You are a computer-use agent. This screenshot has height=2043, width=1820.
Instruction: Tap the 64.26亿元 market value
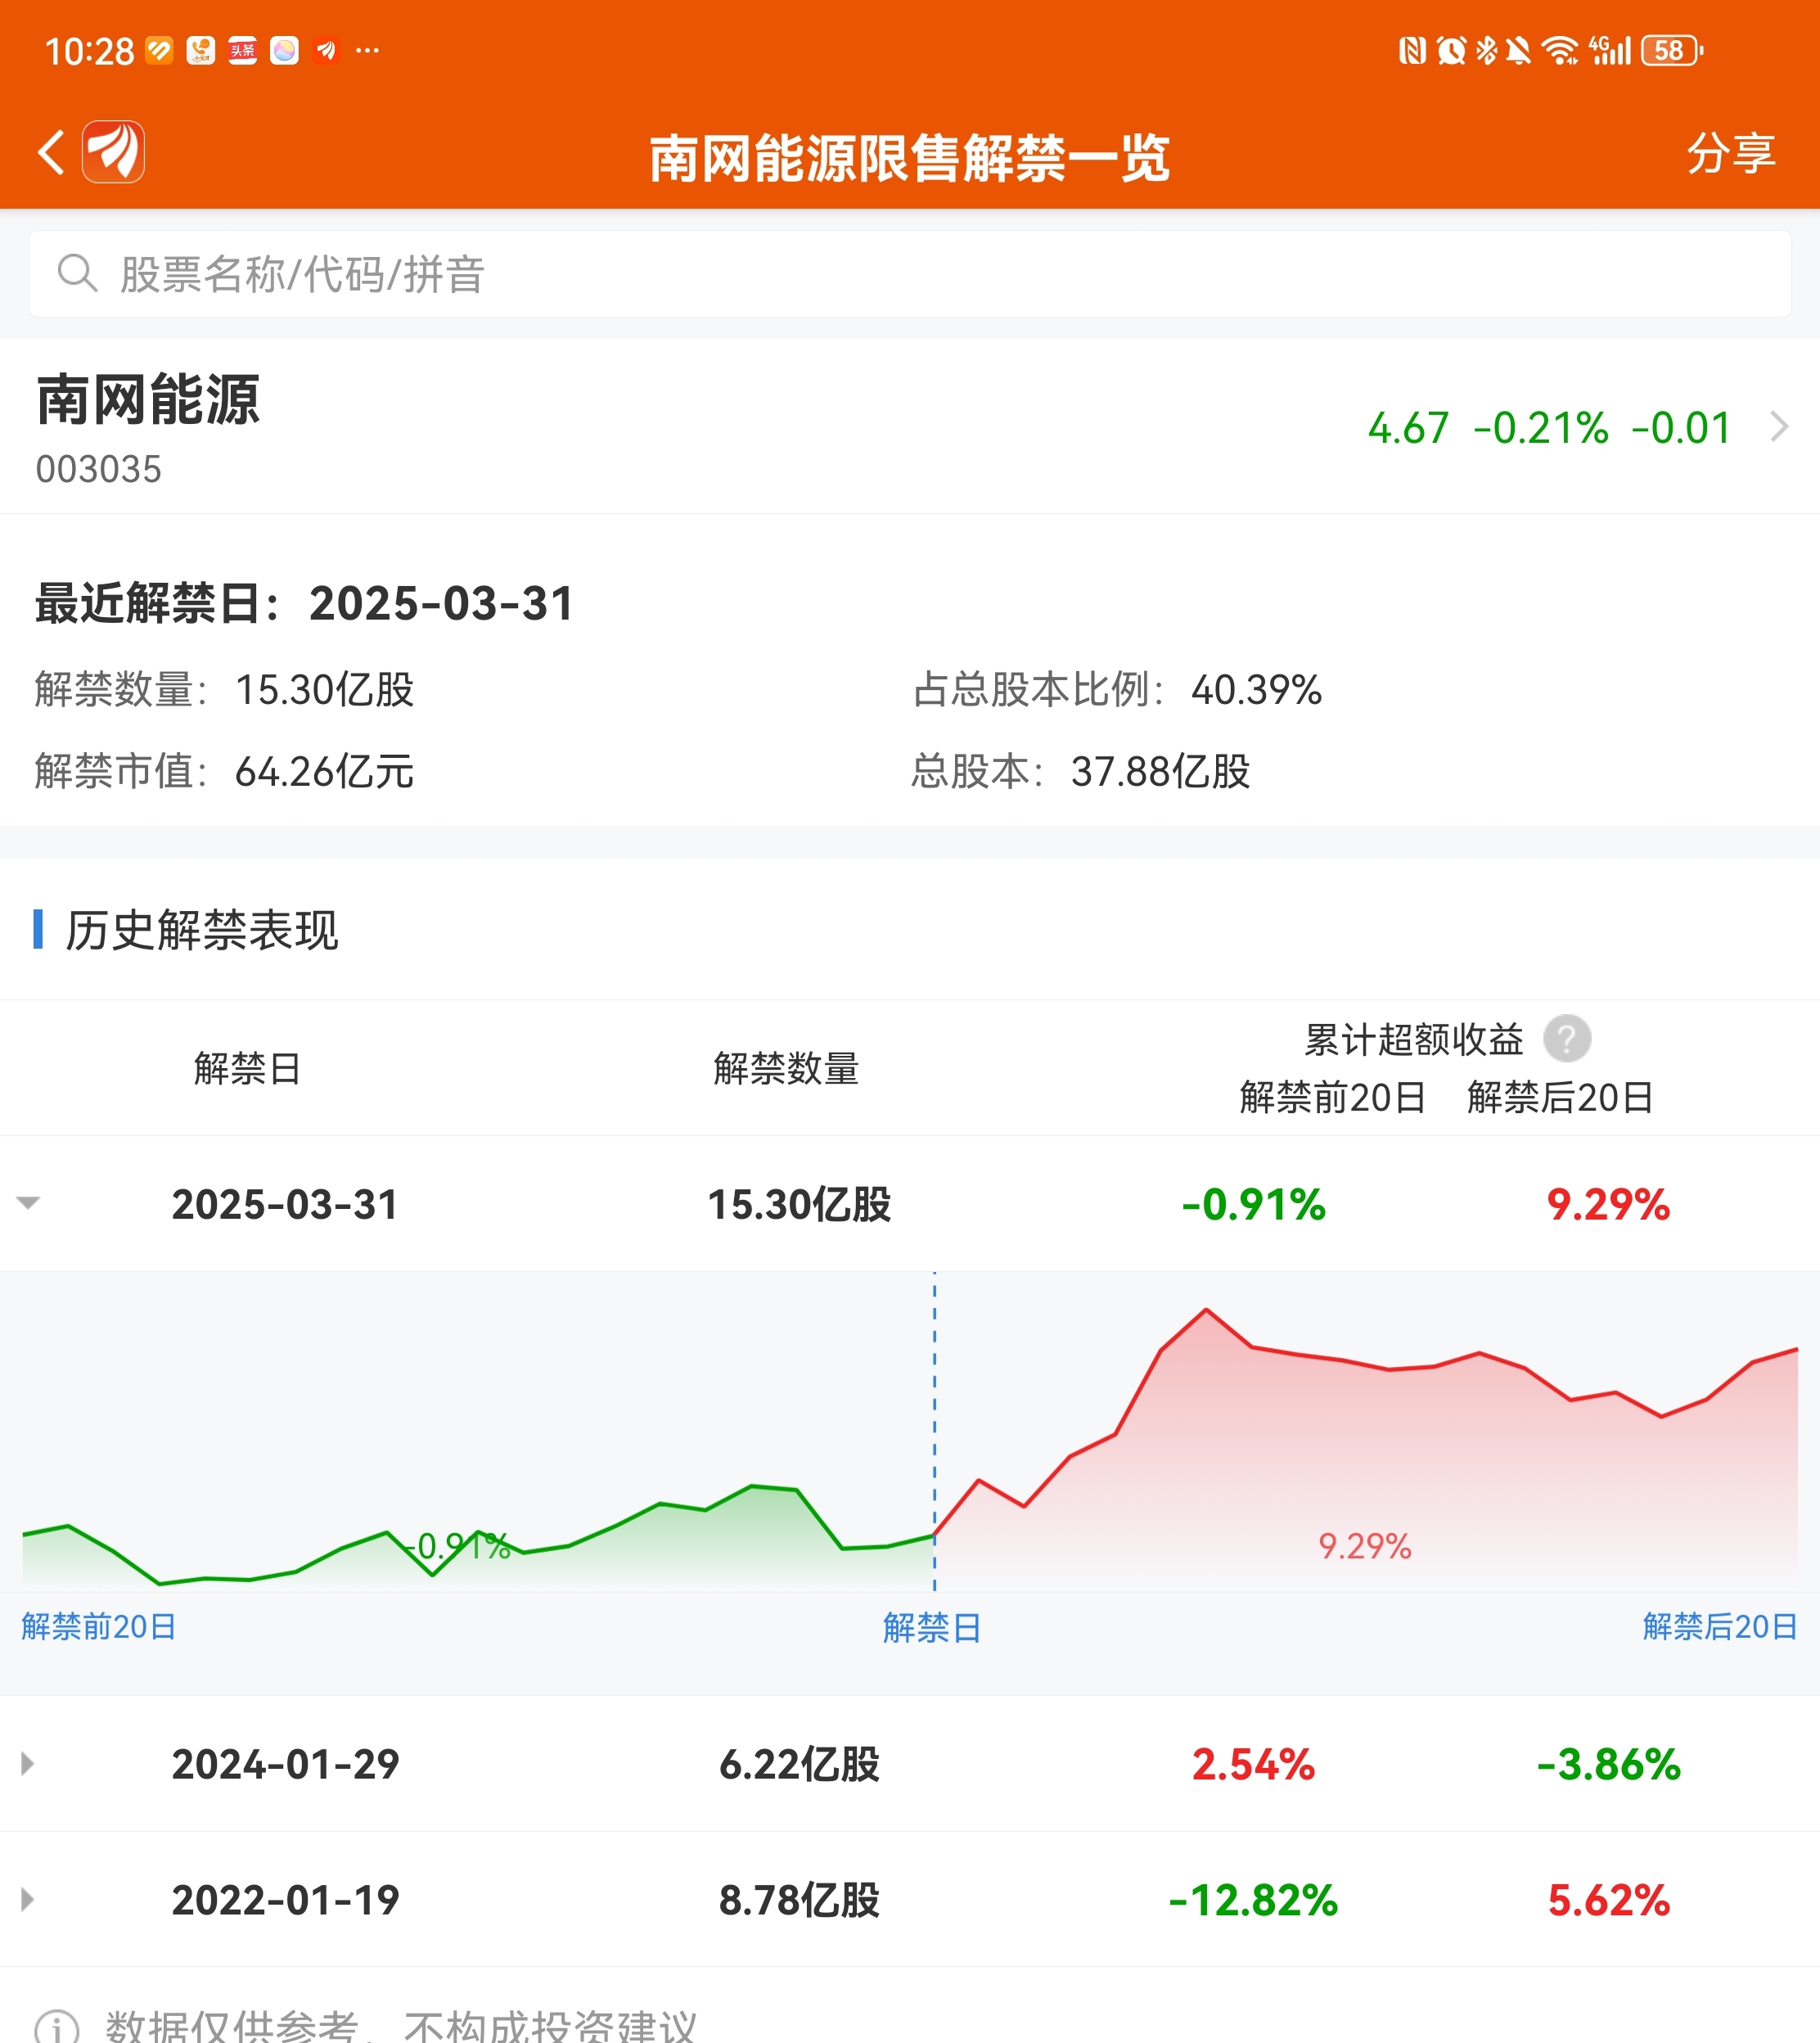[324, 772]
